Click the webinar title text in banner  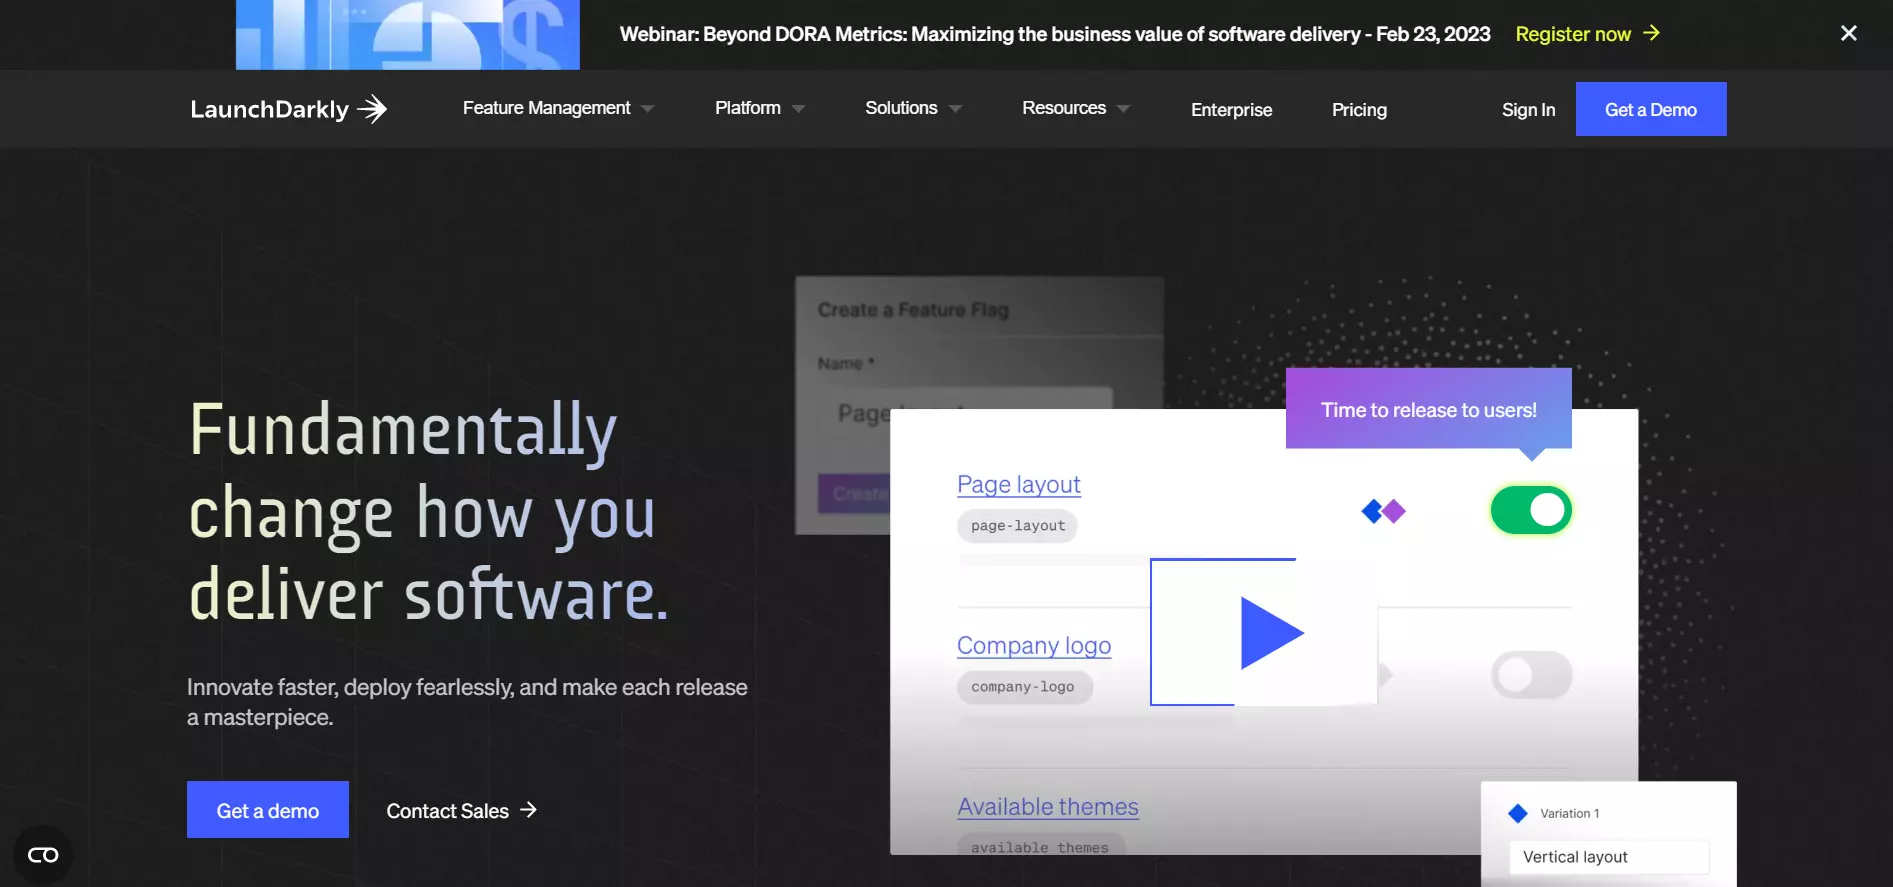(1055, 34)
